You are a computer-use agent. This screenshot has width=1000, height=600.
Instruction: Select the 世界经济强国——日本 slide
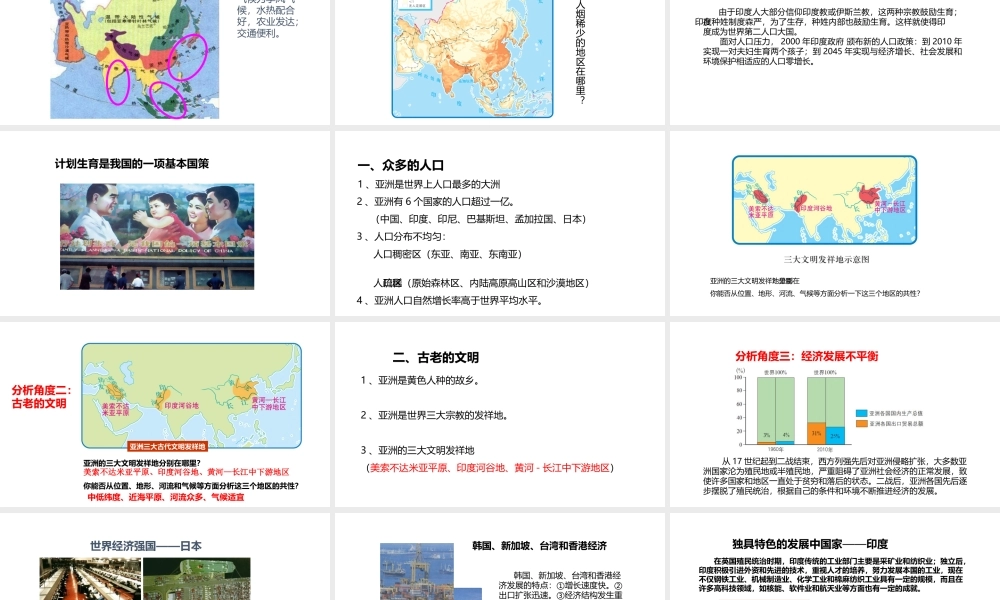165,557
